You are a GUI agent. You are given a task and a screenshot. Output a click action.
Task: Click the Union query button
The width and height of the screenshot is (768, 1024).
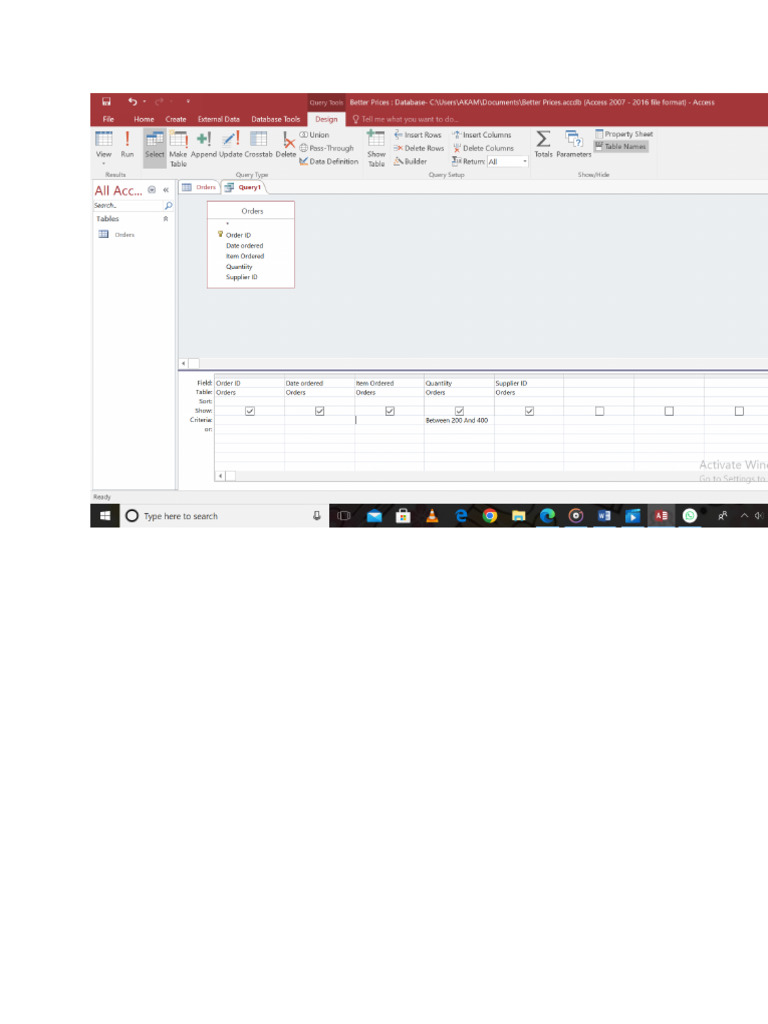pos(315,135)
